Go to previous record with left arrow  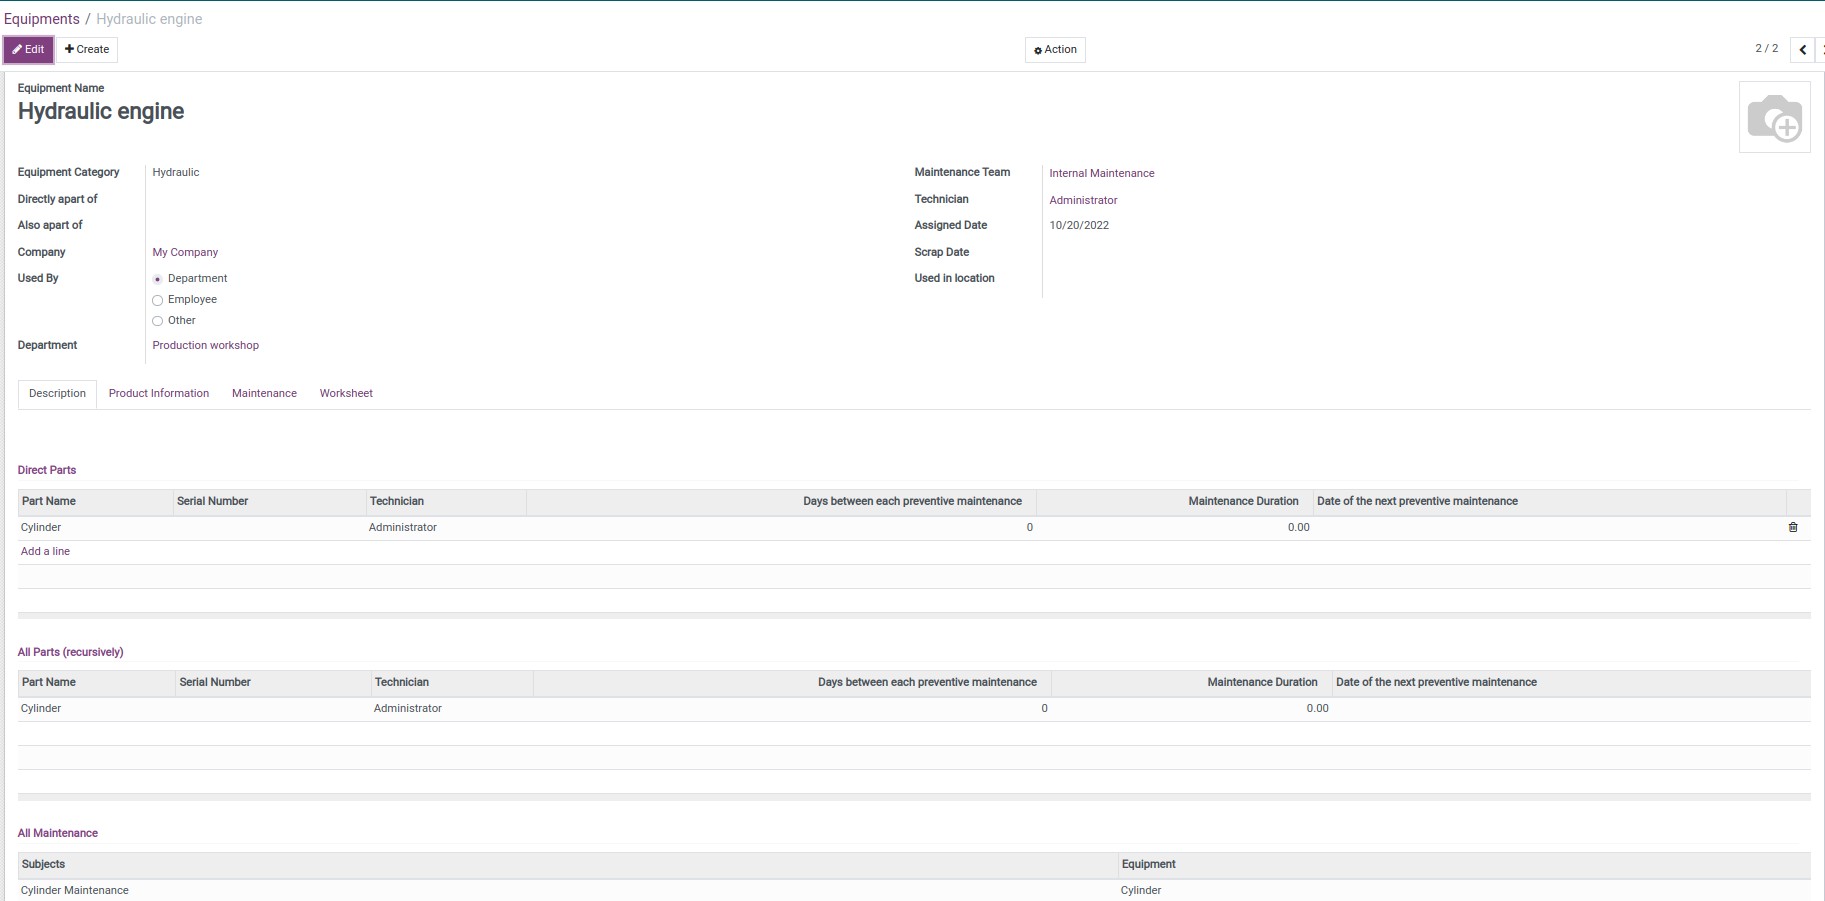click(x=1802, y=50)
